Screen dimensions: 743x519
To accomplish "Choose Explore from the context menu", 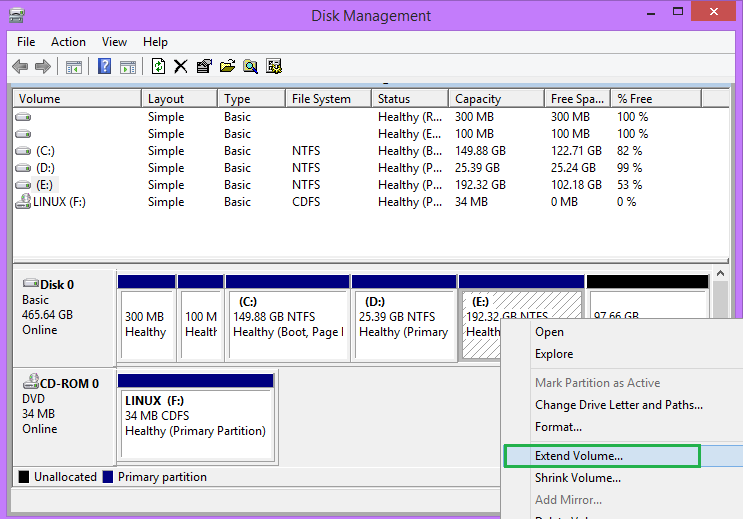I will point(622,354).
